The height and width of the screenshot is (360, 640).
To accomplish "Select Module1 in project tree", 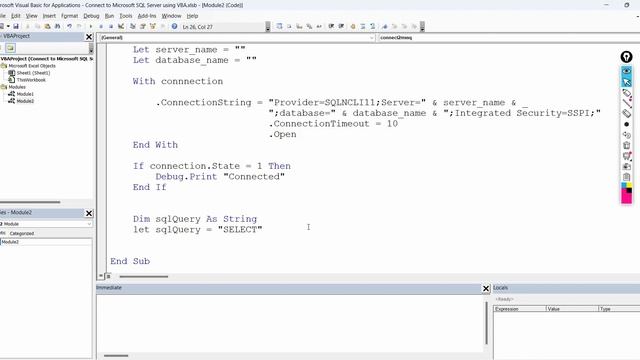I will [x=25, y=94].
